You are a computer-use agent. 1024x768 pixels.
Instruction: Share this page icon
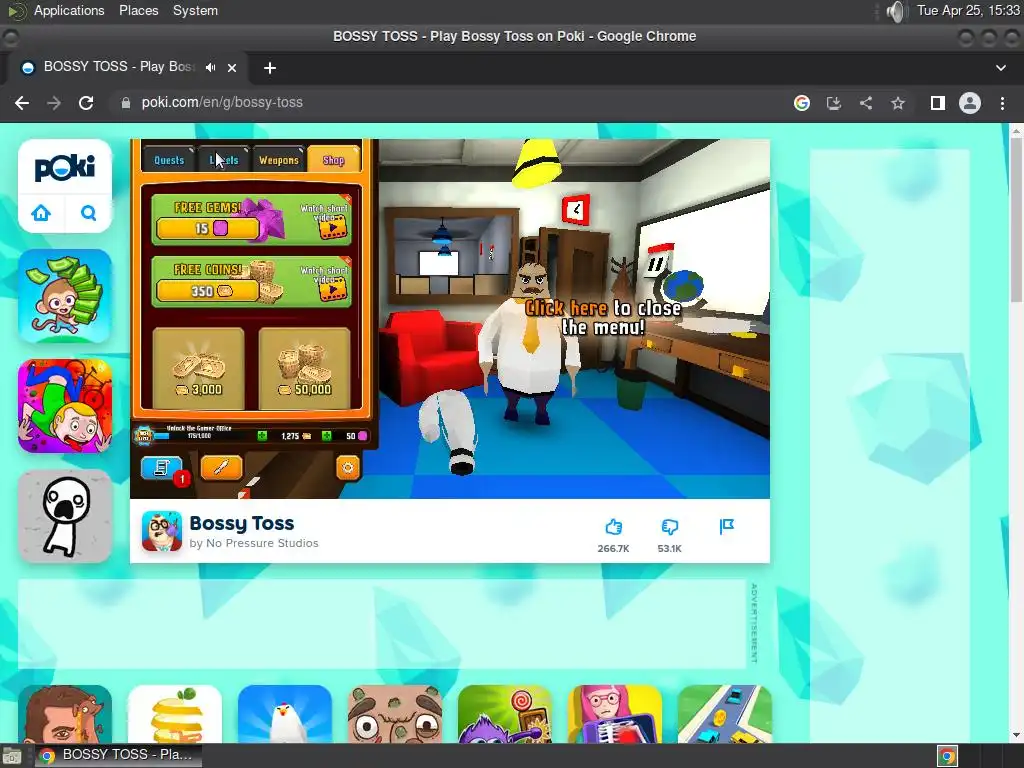coord(866,103)
